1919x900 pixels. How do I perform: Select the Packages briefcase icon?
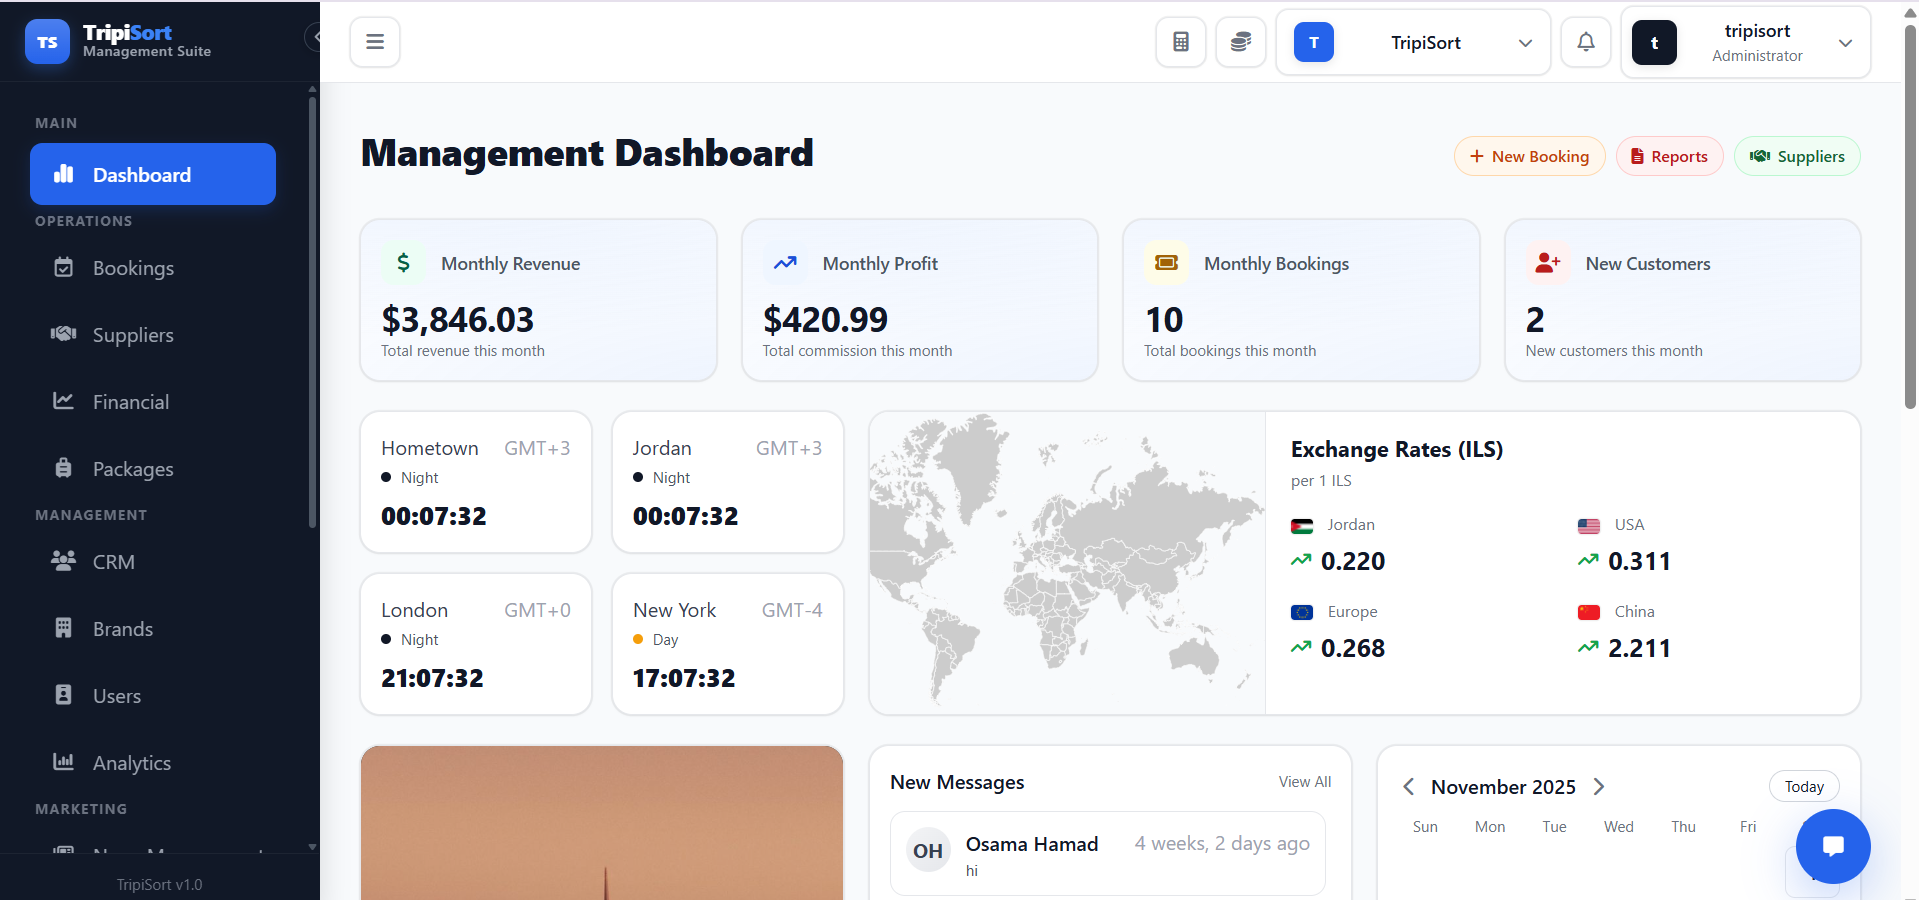coord(62,467)
